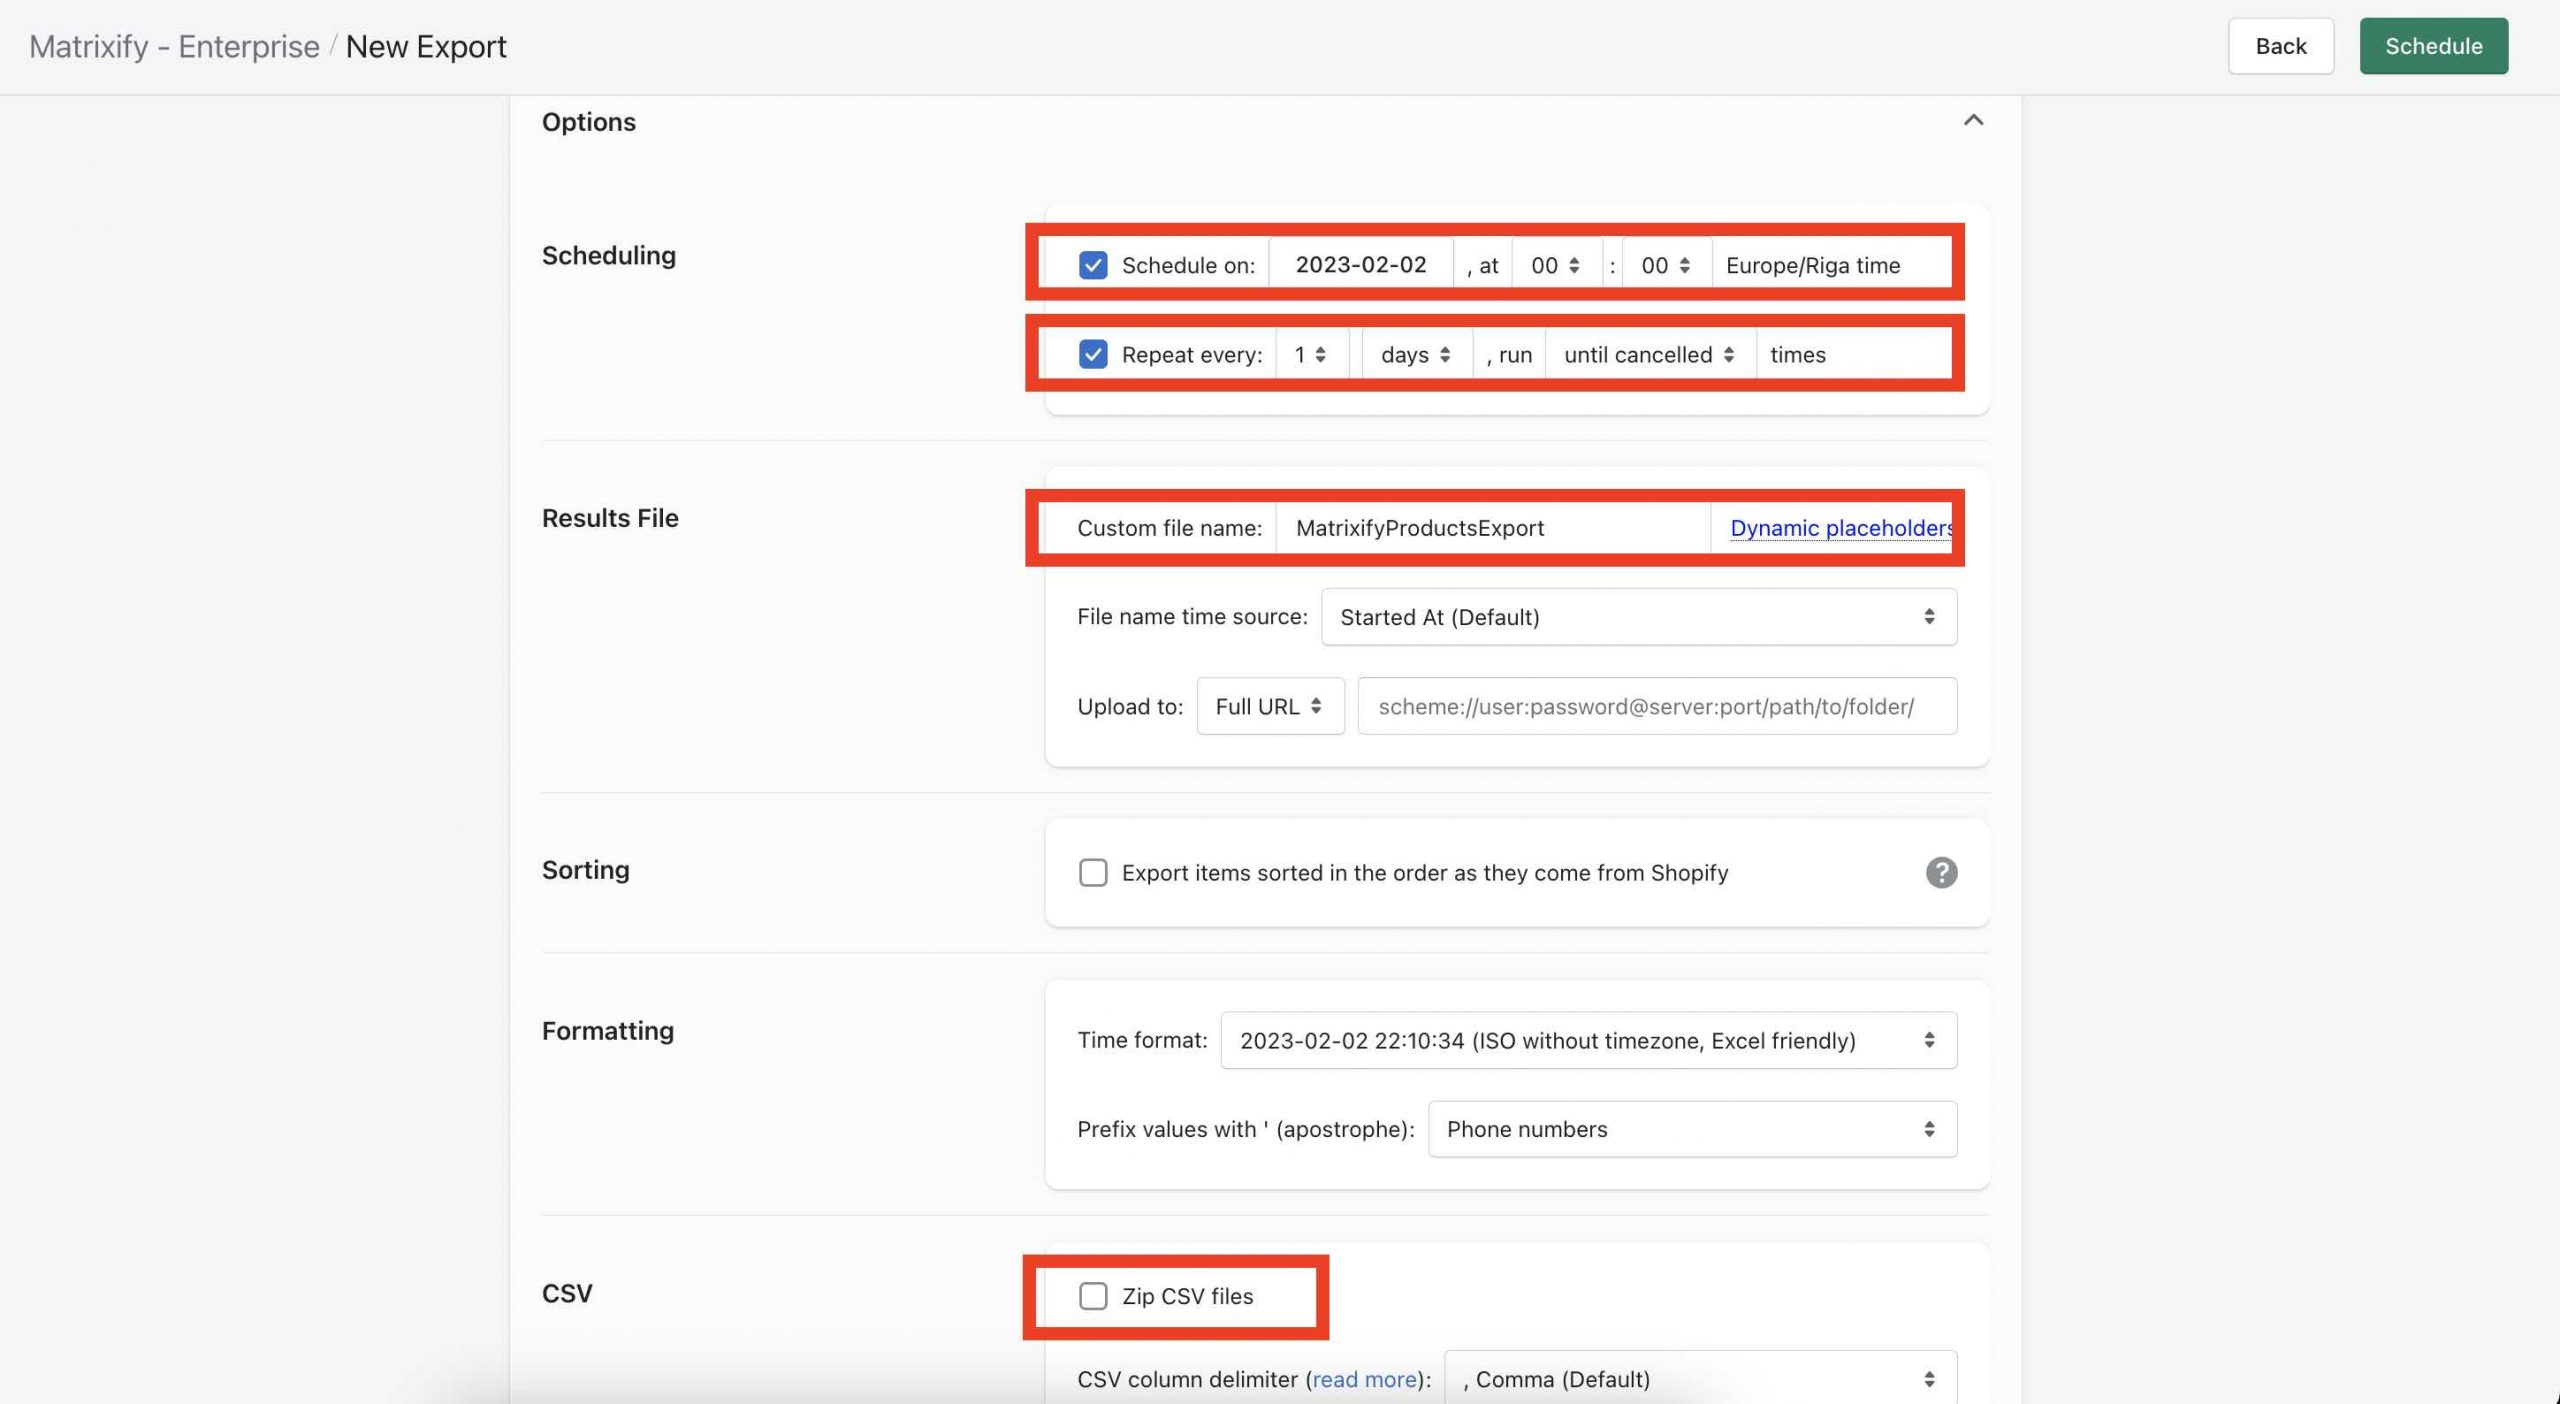The image size is (2560, 1404).
Task: Open File name time source dropdown
Action: point(1638,617)
